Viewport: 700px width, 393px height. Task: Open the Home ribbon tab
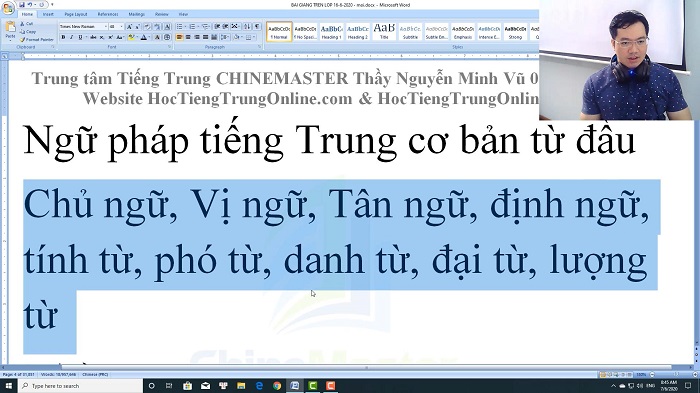click(27, 14)
